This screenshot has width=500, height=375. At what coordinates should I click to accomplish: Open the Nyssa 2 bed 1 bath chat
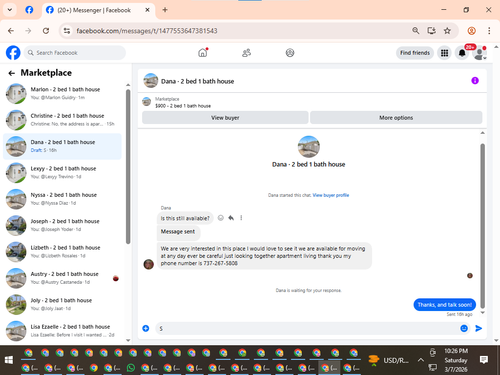62,199
